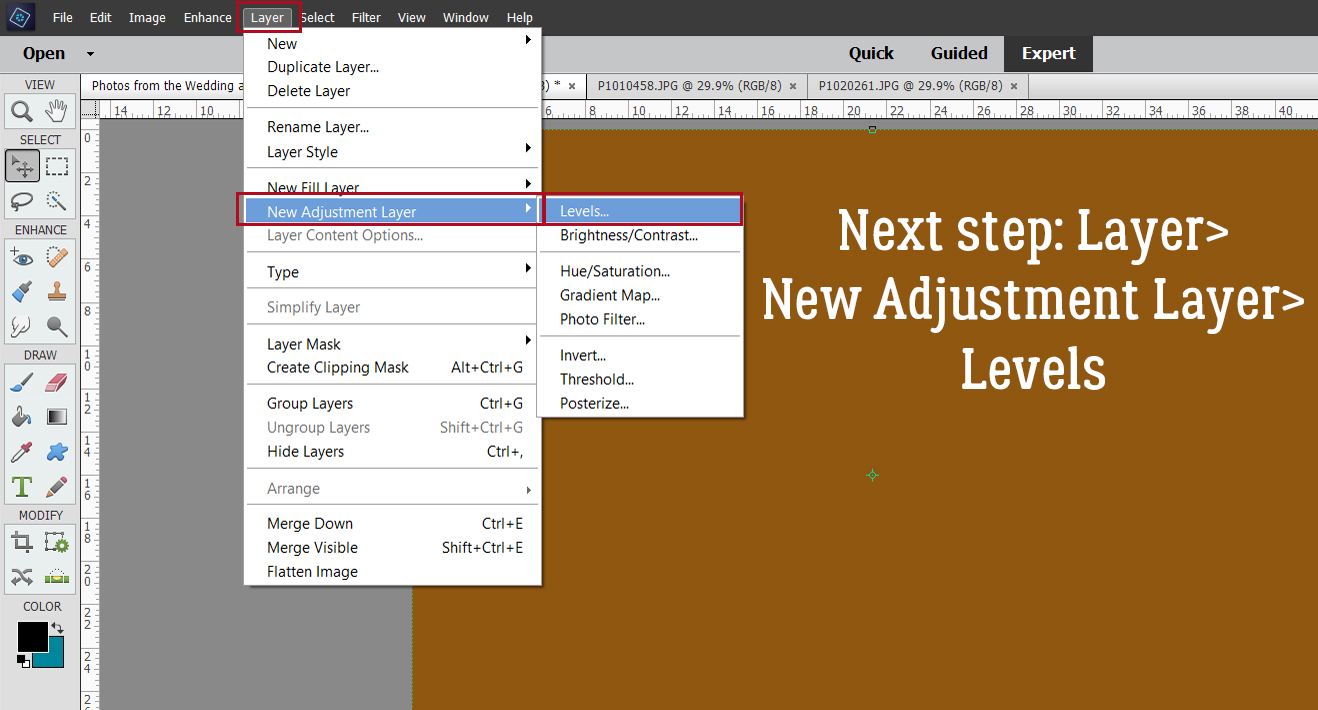Select the Recompose tool
This screenshot has width=1318, height=710.
pyautogui.click(x=57, y=542)
